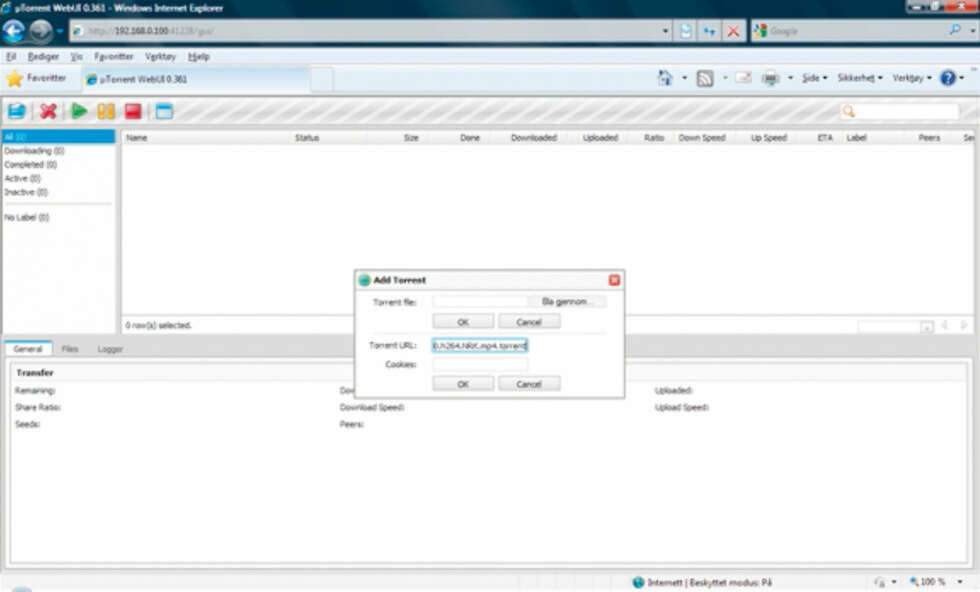Click the Read mail icon
The width and height of the screenshot is (980, 592).
(743, 78)
